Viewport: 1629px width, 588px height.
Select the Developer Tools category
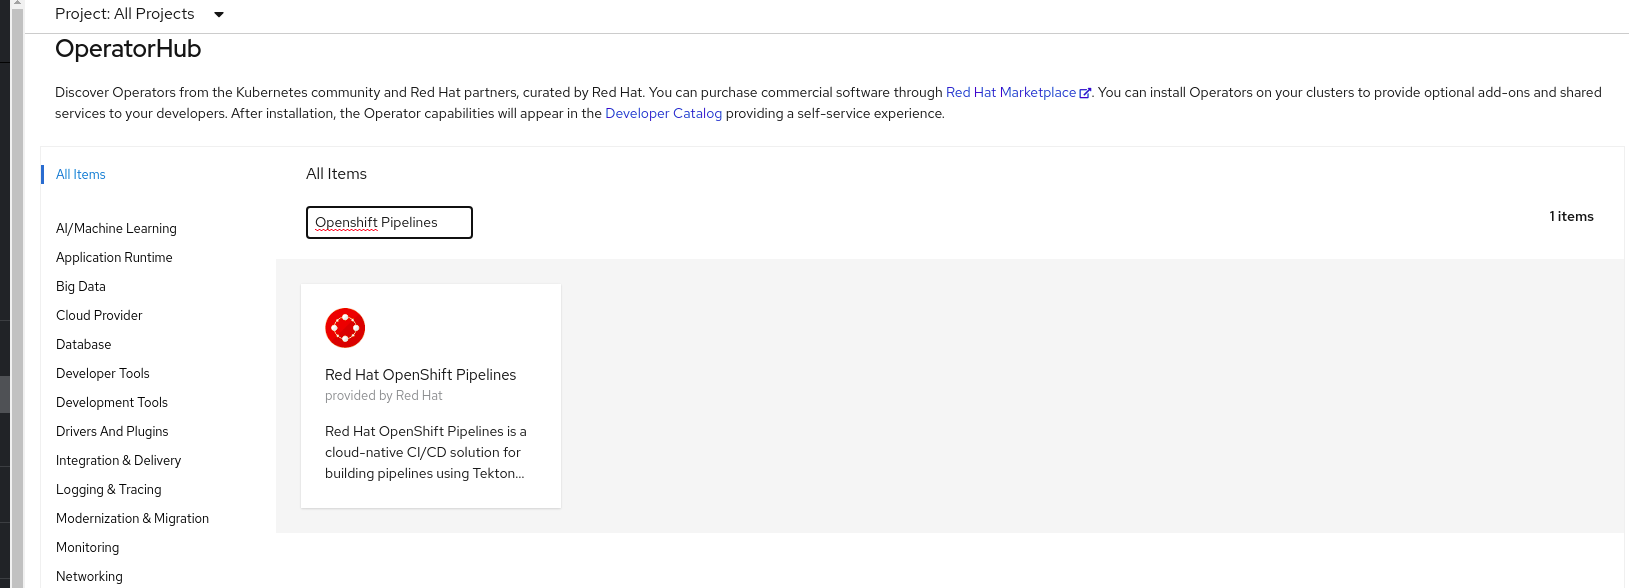pos(103,373)
